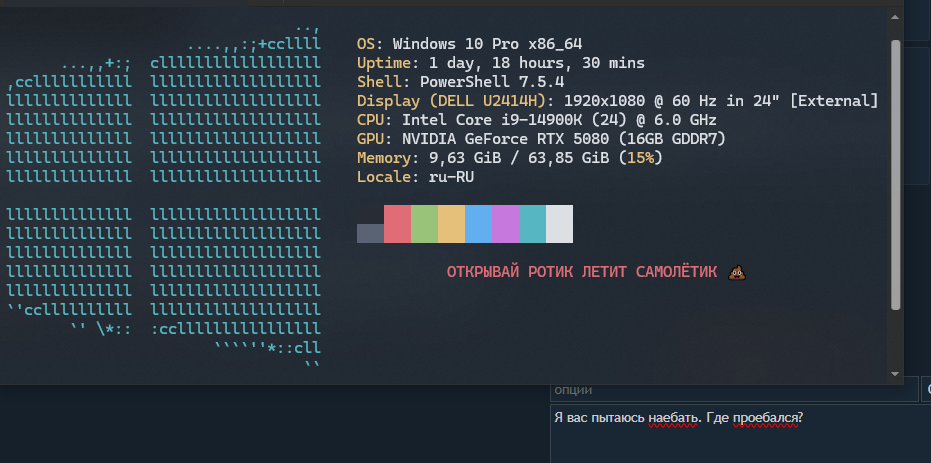Click the 'Memory' label
Viewport: 931px width, 463px height.
tap(384, 158)
